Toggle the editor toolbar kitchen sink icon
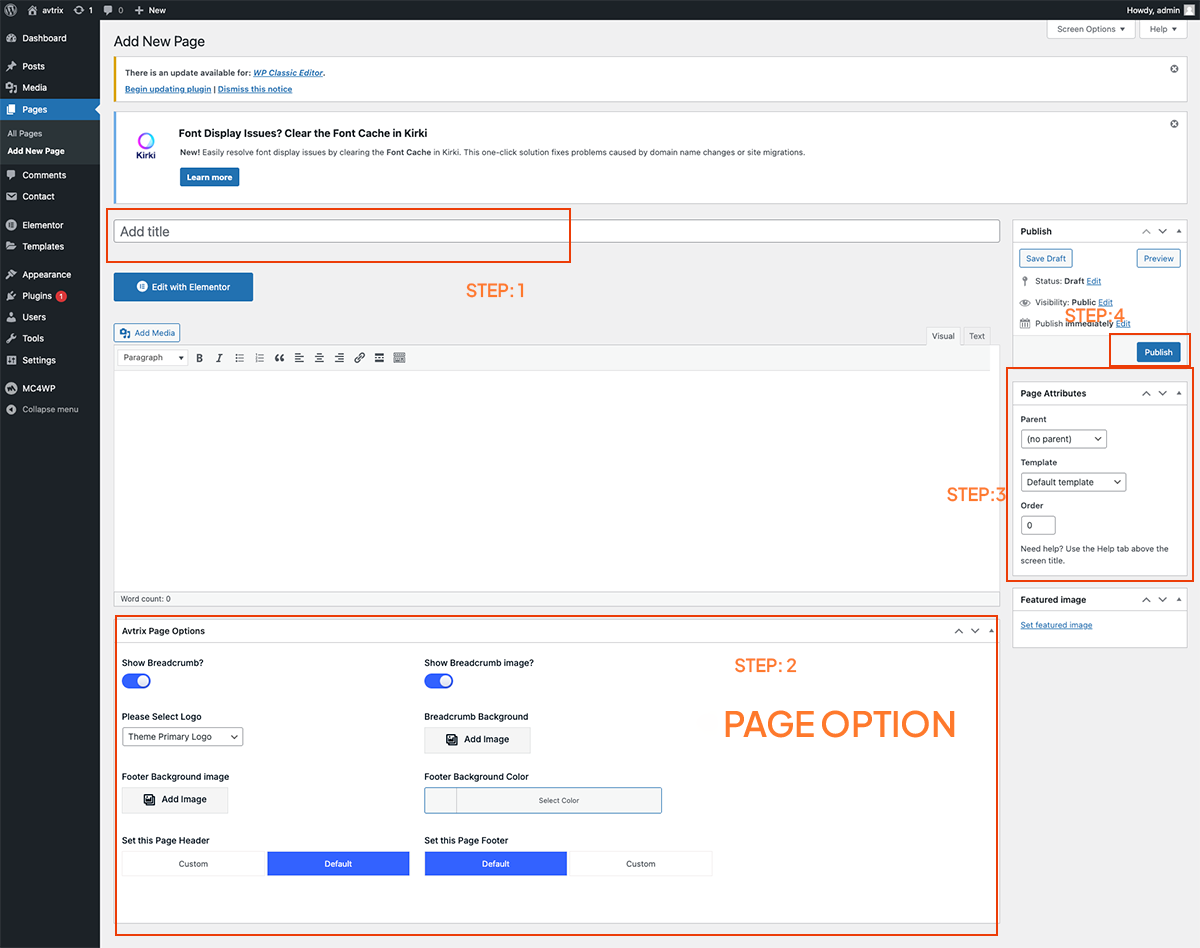 pyautogui.click(x=399, y=358)
